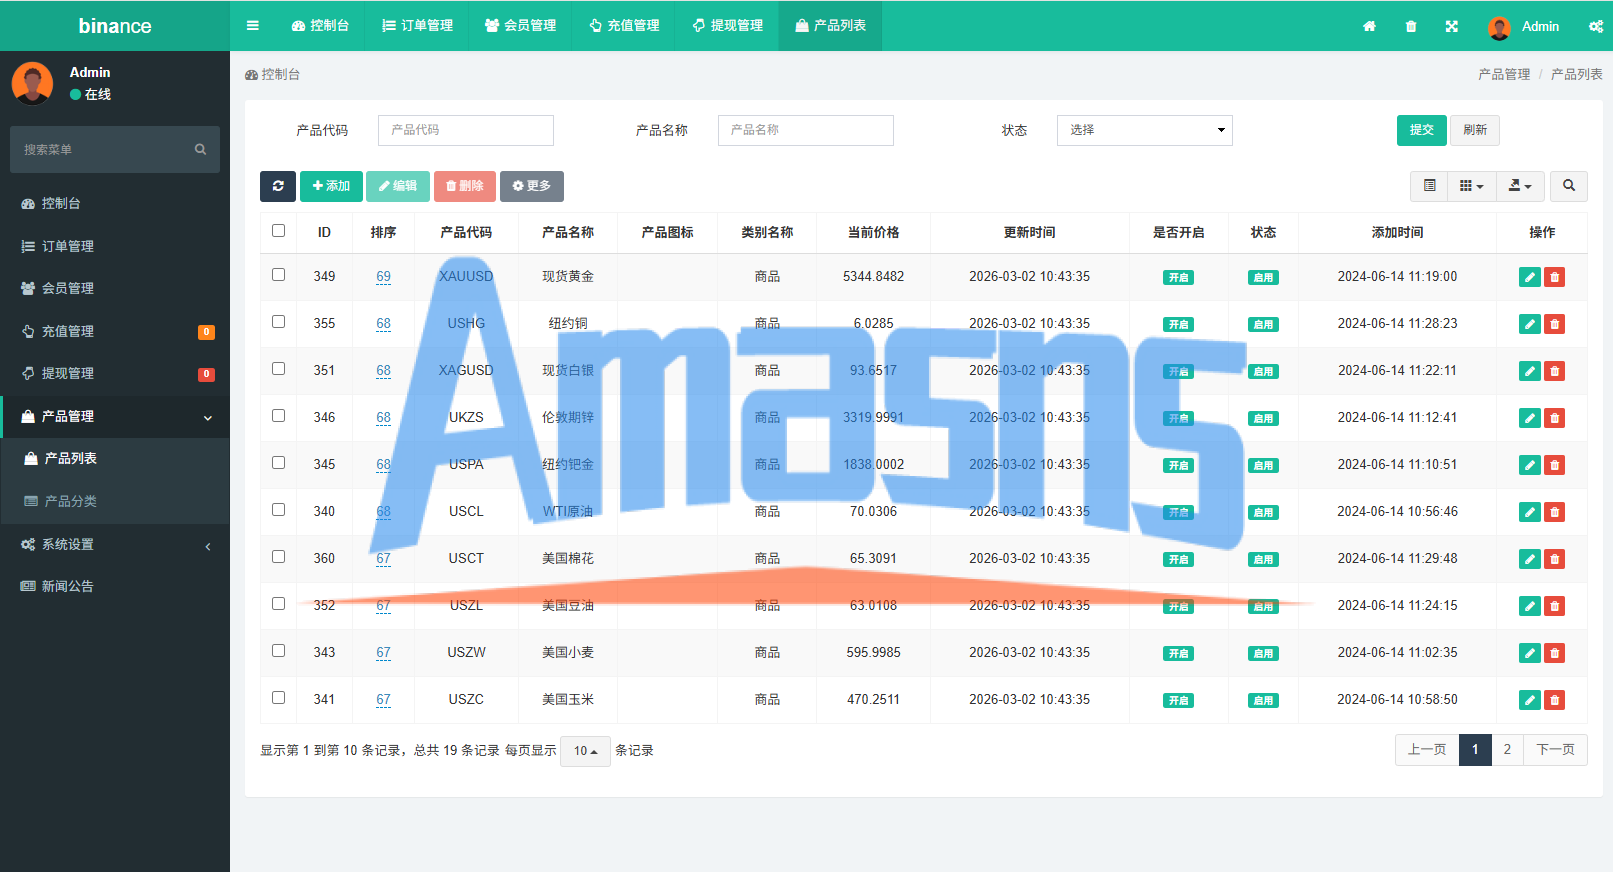Edit the USCT product row
Viewport: 1613px width, 872px height.
[x=1530, y=559]
